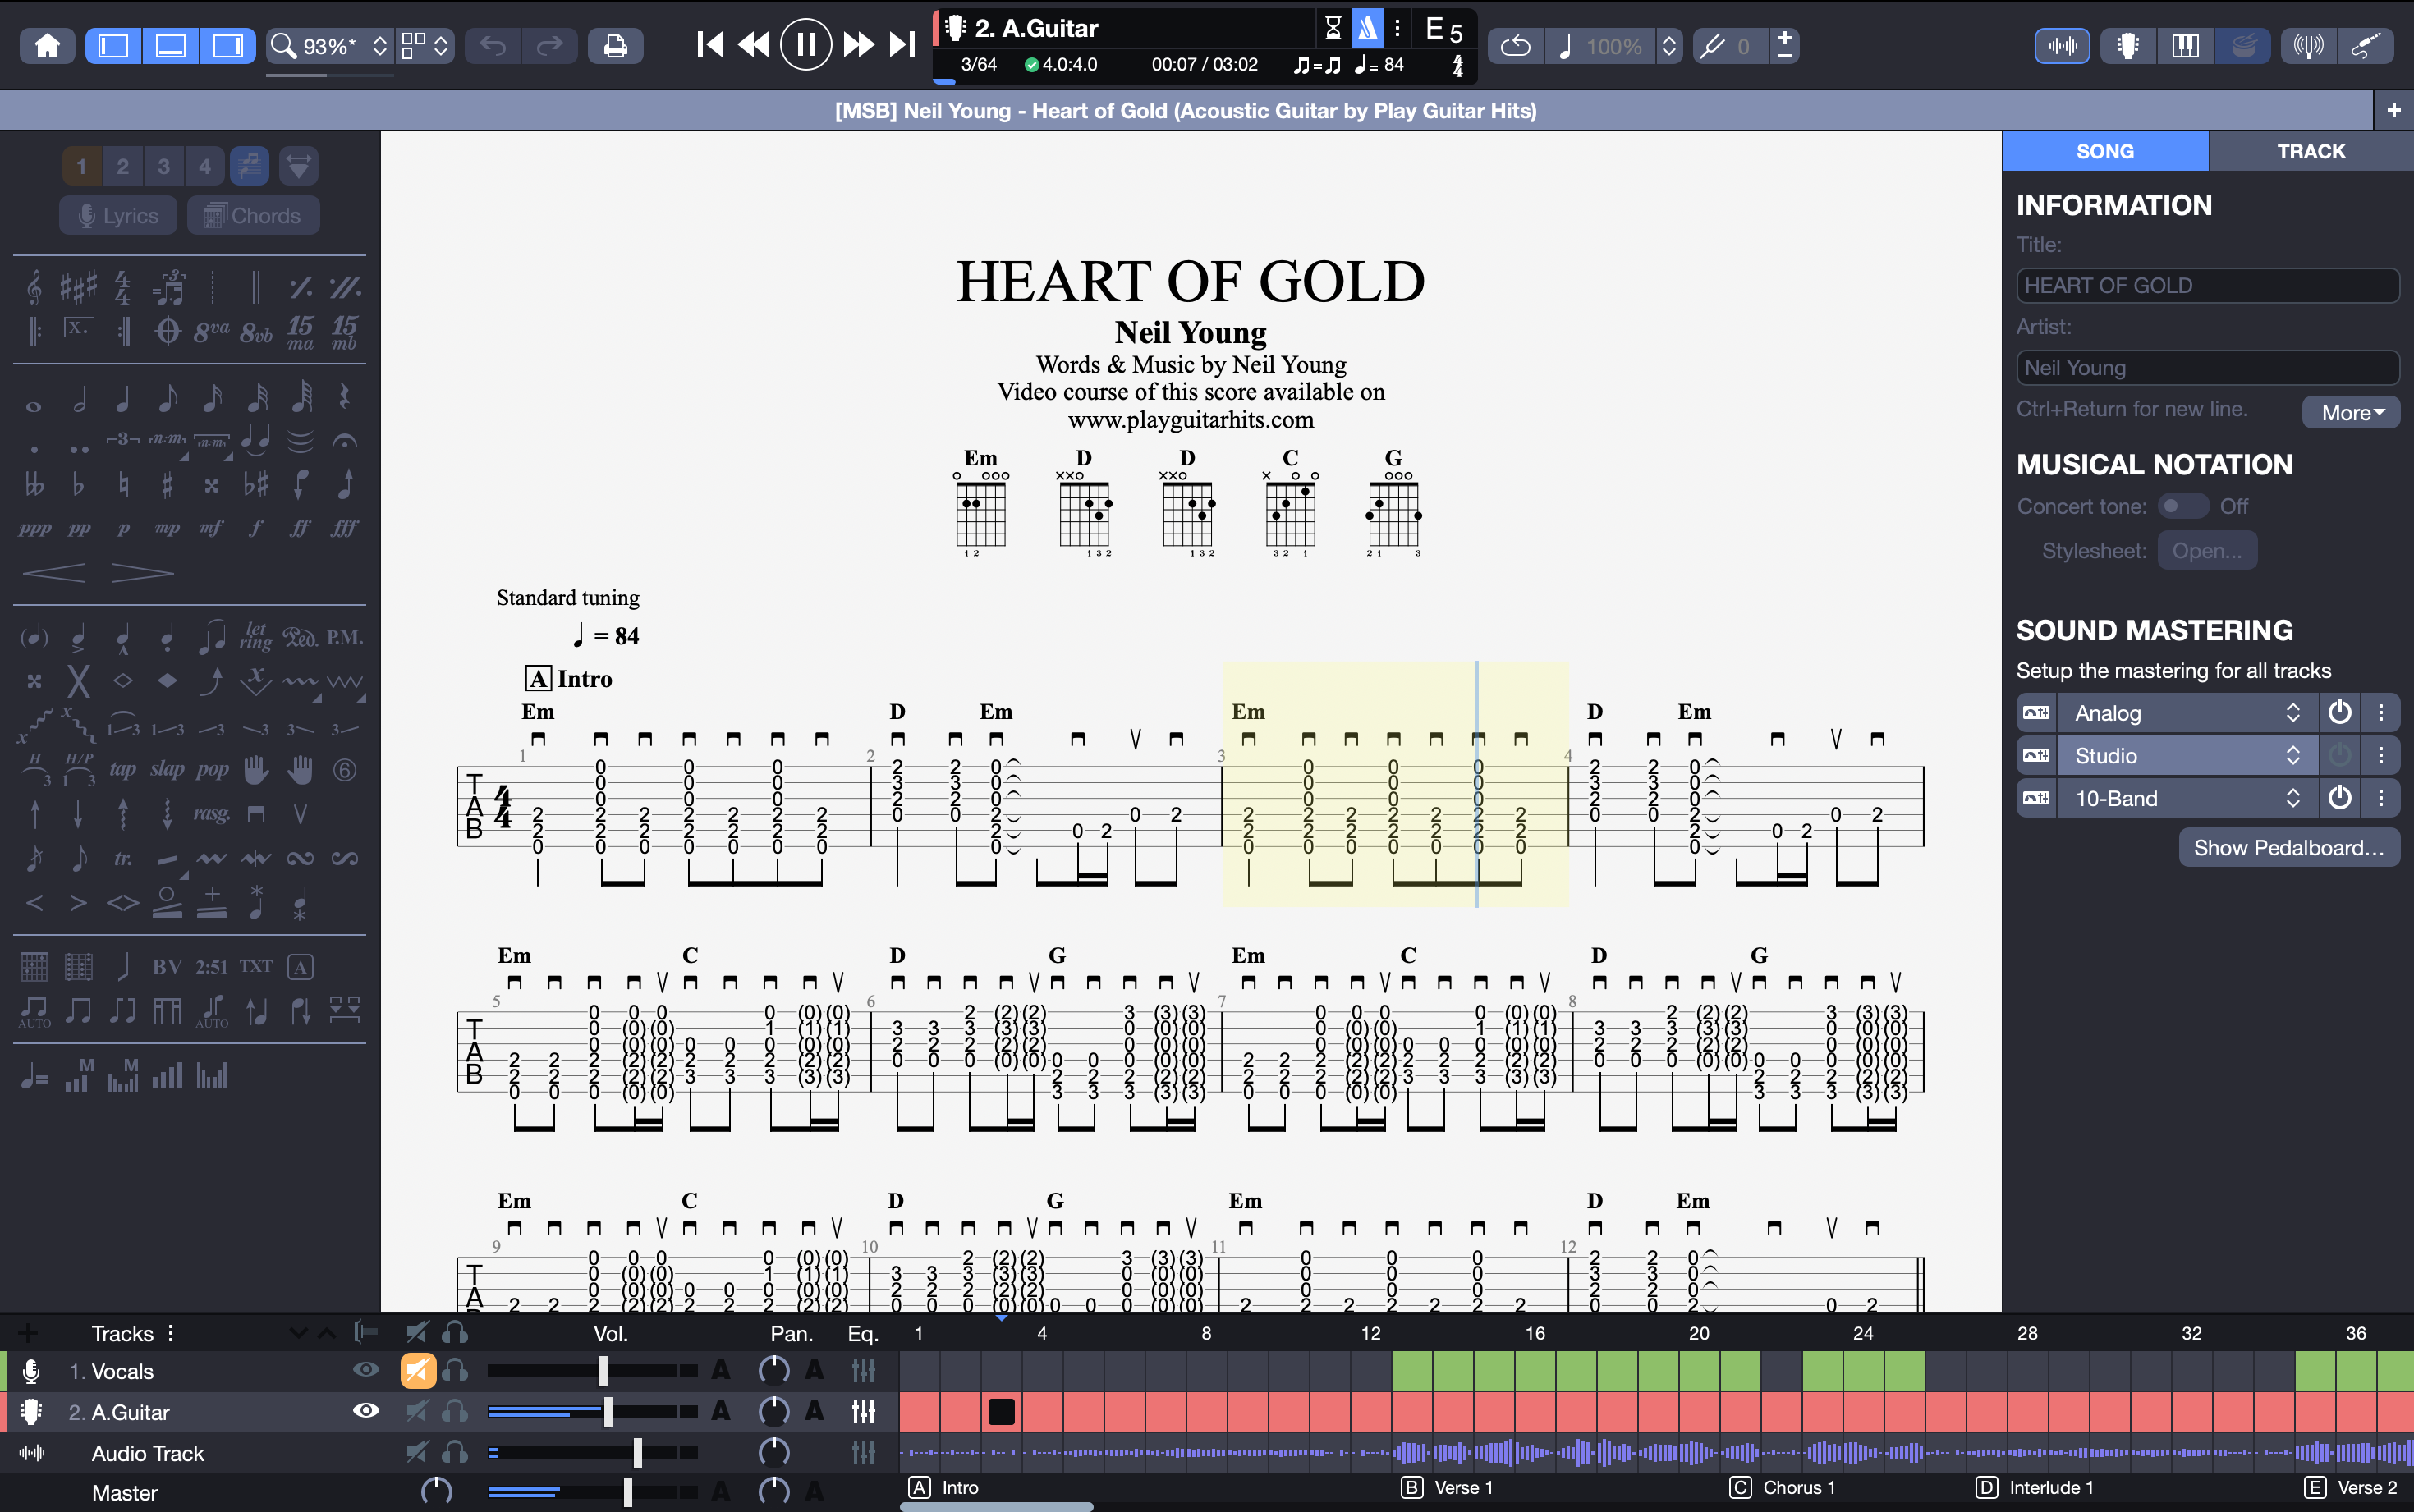Show the drum view

(x=2243, y=46)
